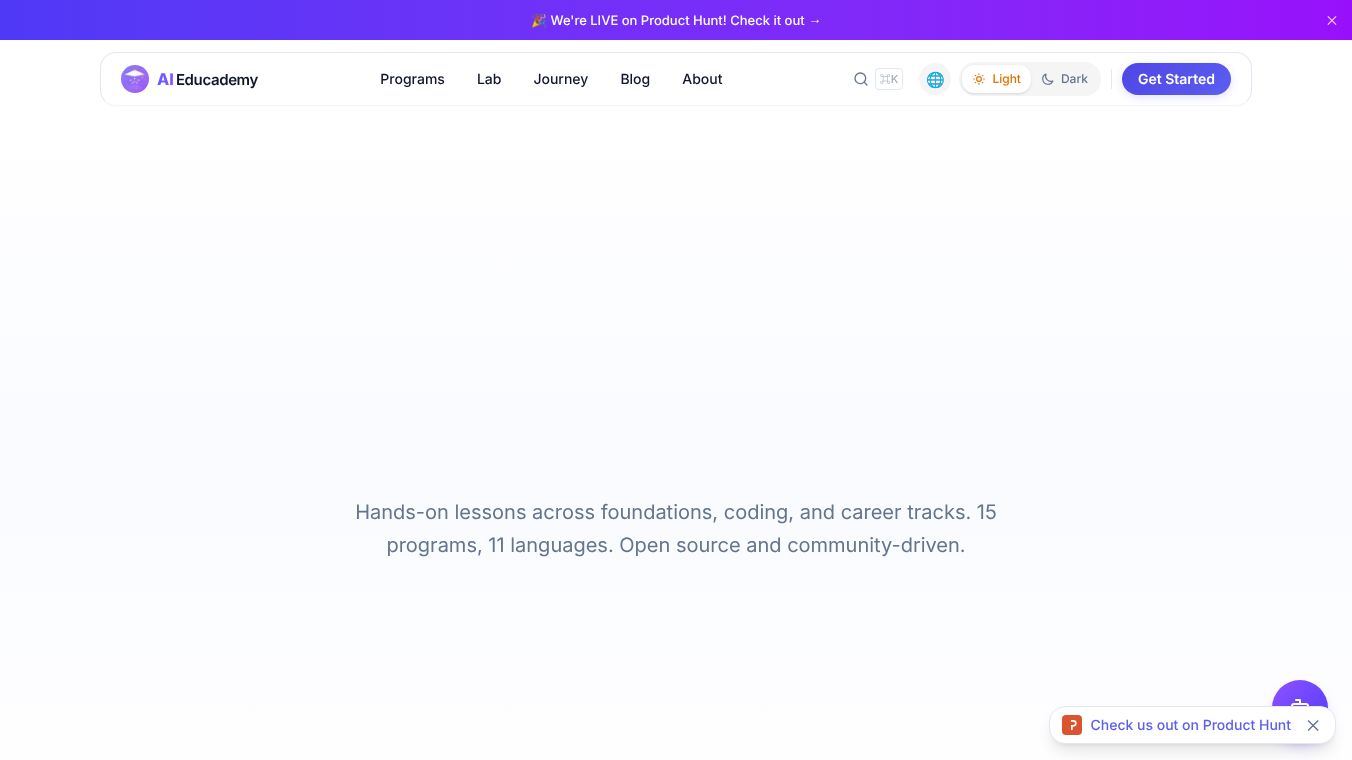The image size is (1352, 760).
Task: Click the moon icon on Dark option
Action: click(x=1048, y=79)
